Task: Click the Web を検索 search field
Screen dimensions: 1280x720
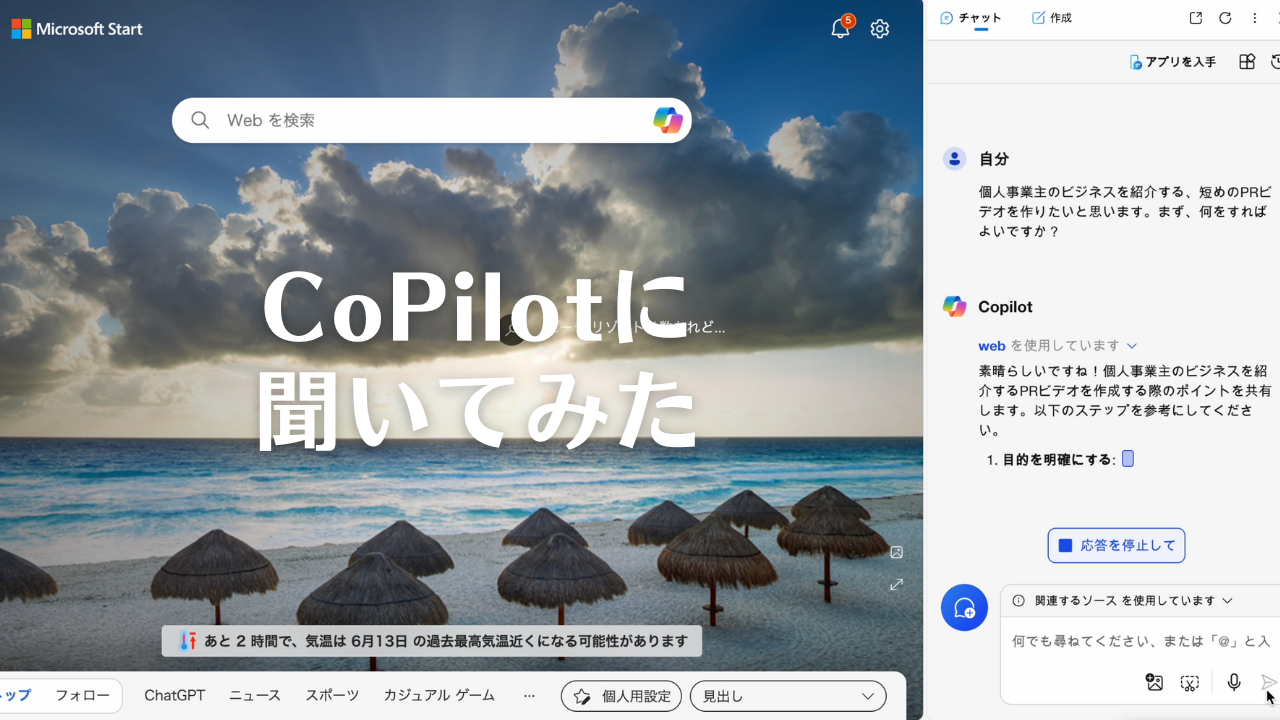Action: [x=432, y=120]
